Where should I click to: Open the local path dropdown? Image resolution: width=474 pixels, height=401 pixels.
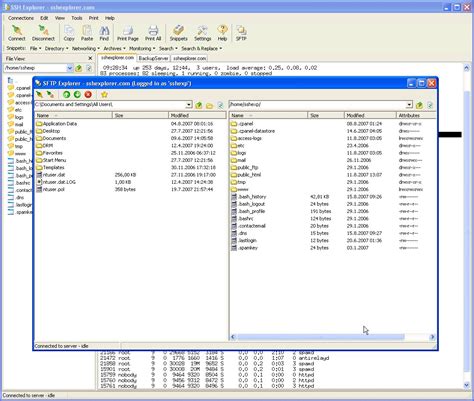(x=189, y=105)
